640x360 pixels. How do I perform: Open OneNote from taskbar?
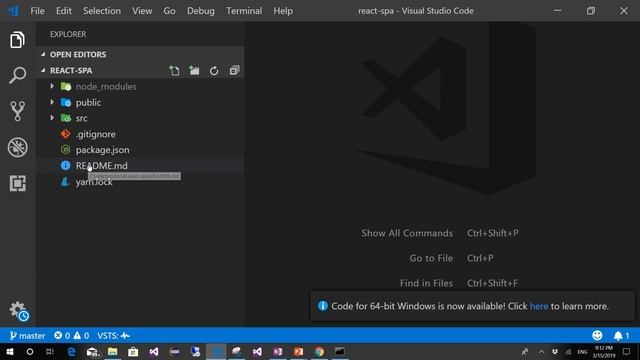coord(278,351)
